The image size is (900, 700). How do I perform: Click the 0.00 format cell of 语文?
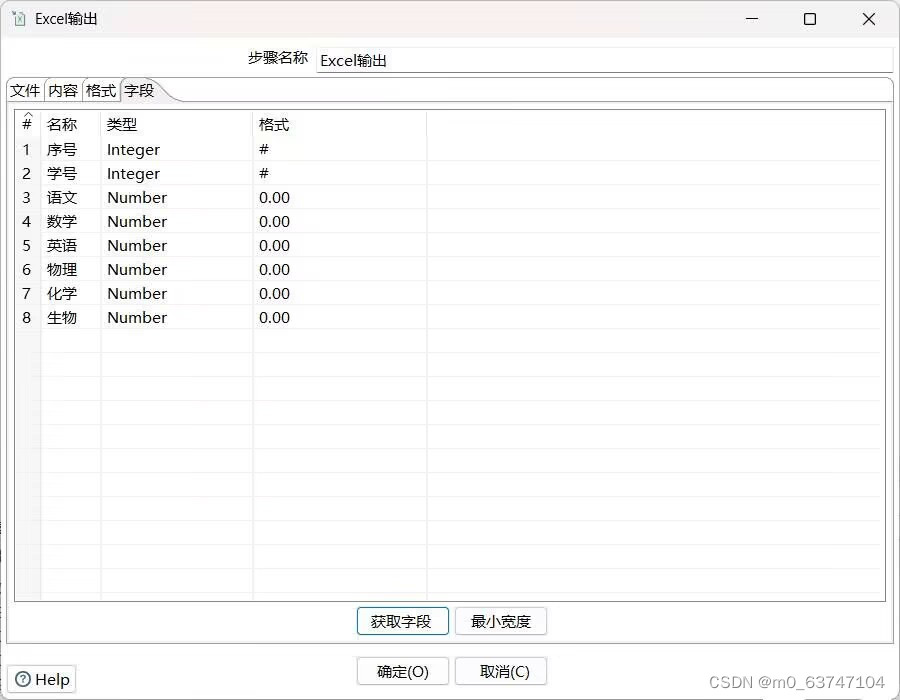tap(340, 197)
